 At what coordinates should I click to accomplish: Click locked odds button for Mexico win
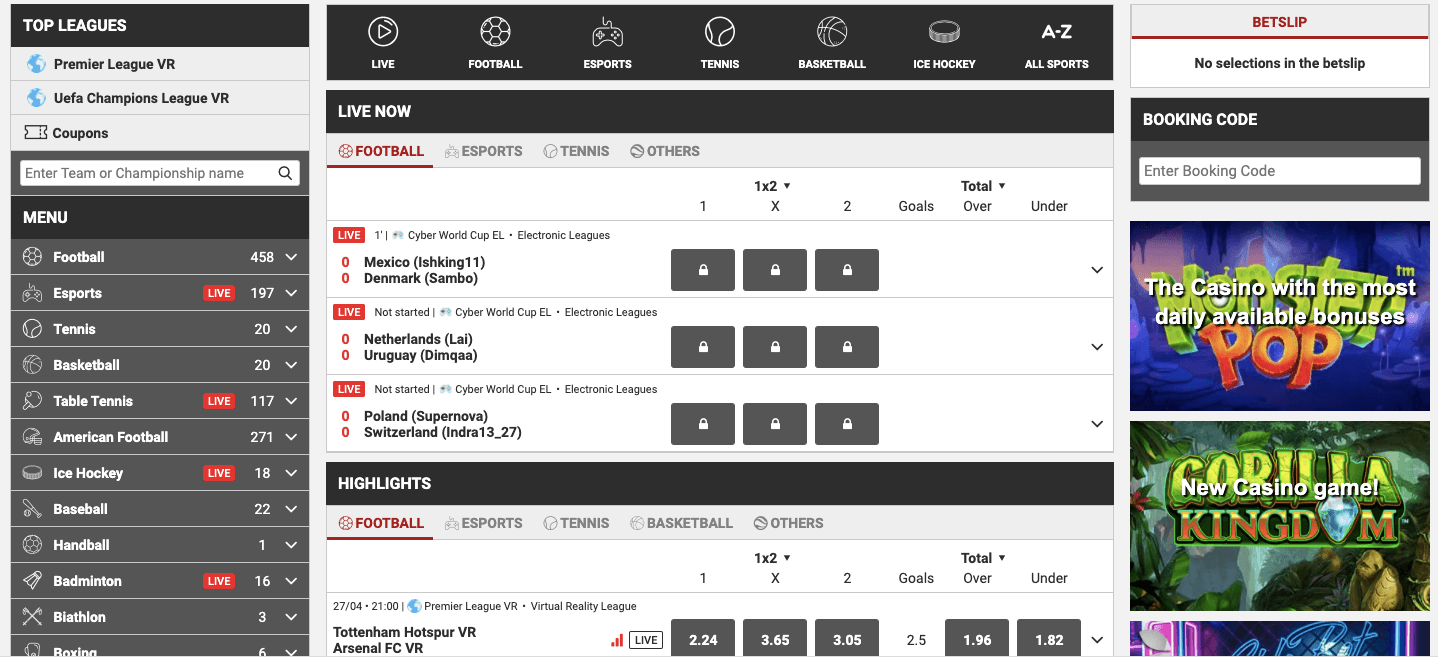(x=703, y=270)
